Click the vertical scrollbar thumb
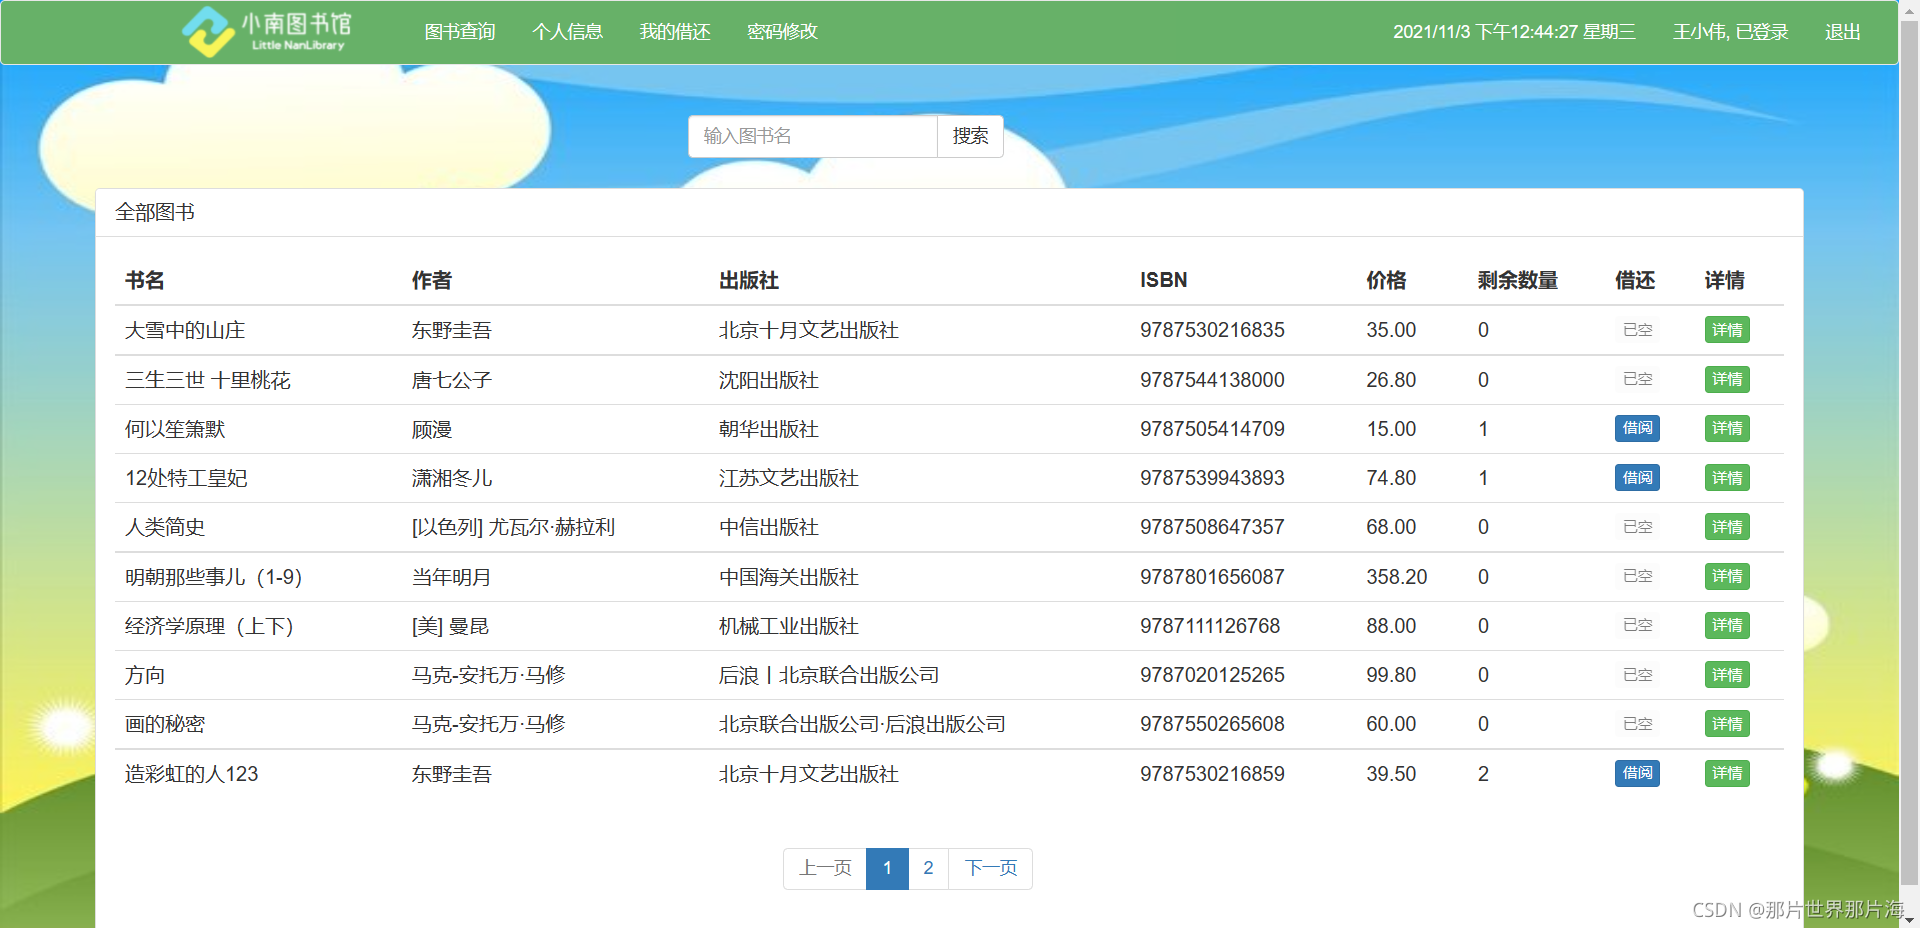This screenshot has height=928, width=1920. (1909, 453)
